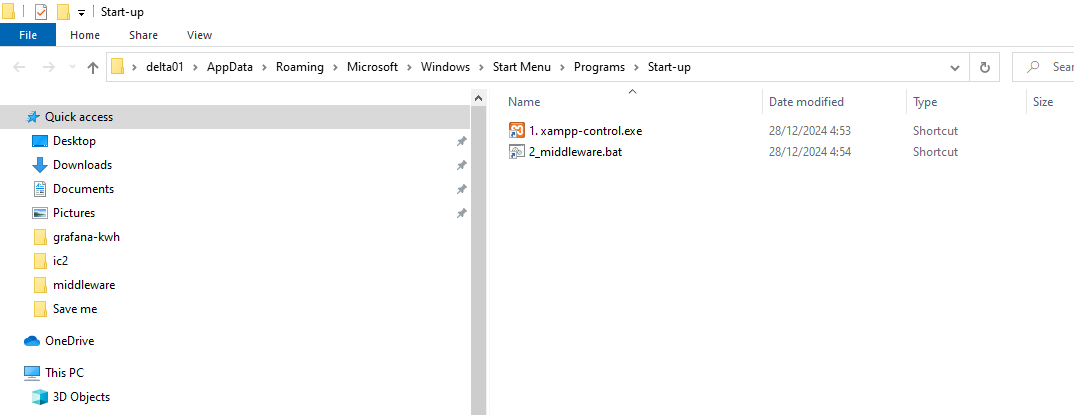
Task: Click the New Folder icon in title bar
Action: point(63,12)
